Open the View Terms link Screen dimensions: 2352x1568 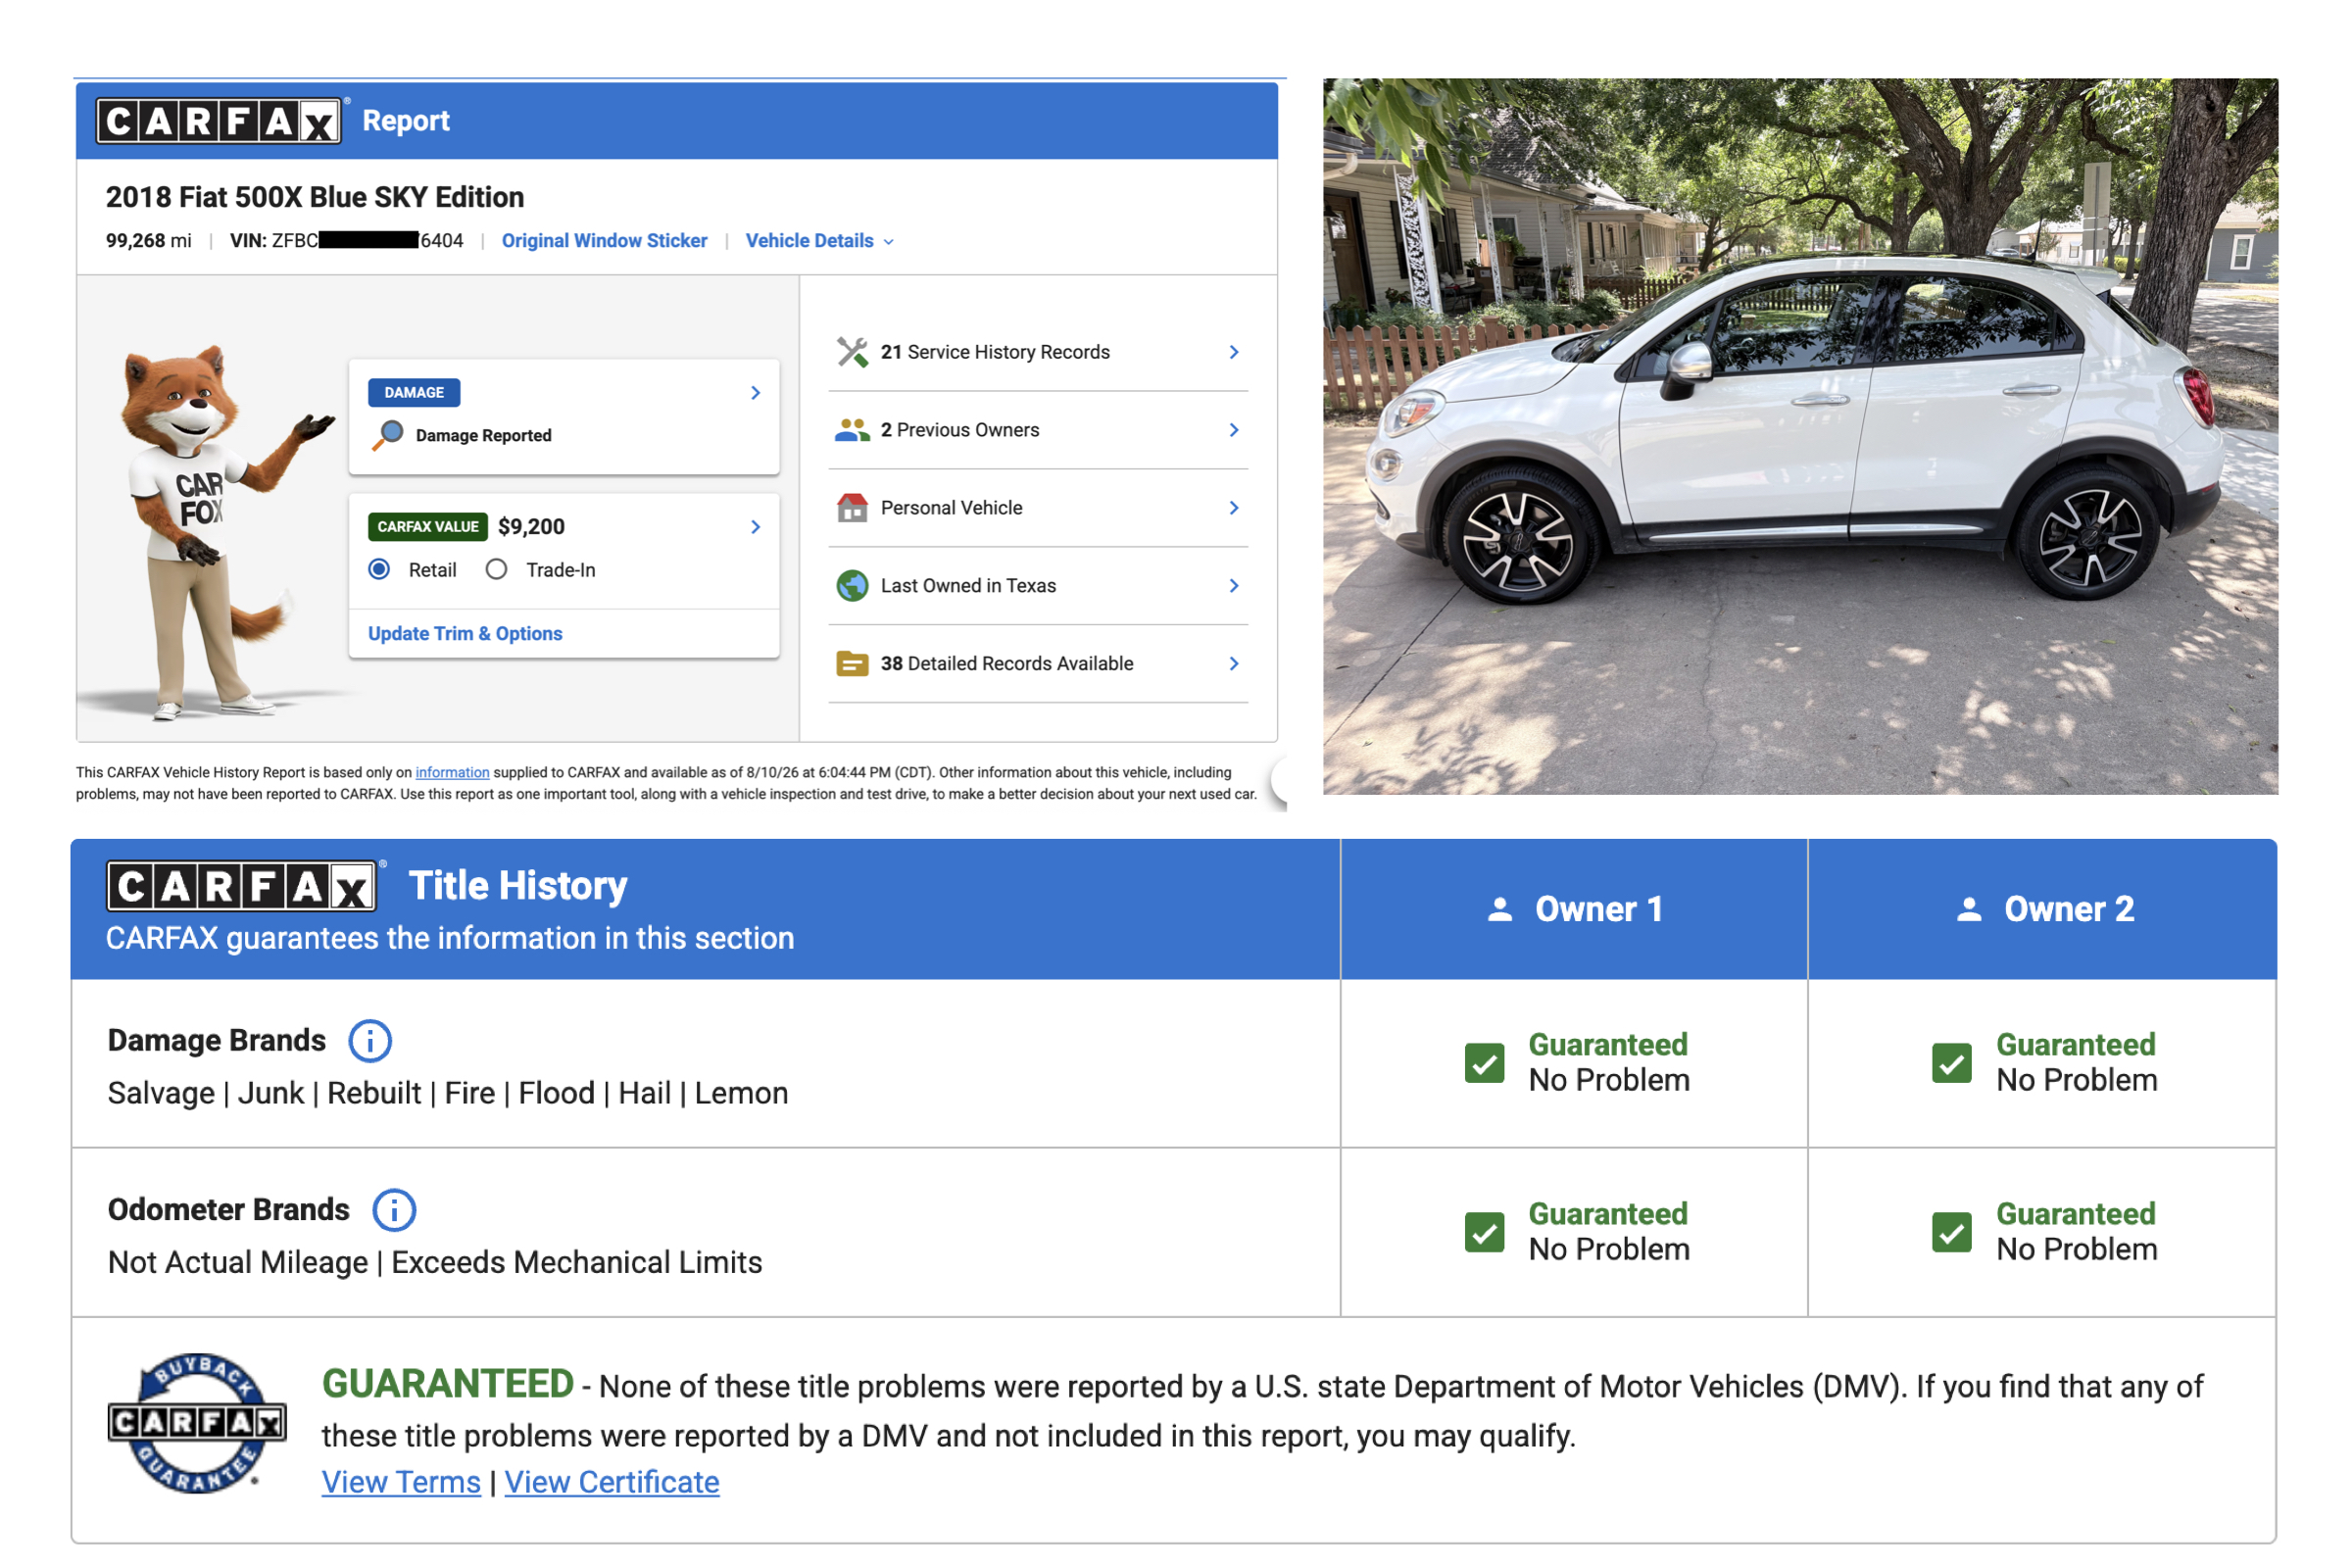[401, 1482]
